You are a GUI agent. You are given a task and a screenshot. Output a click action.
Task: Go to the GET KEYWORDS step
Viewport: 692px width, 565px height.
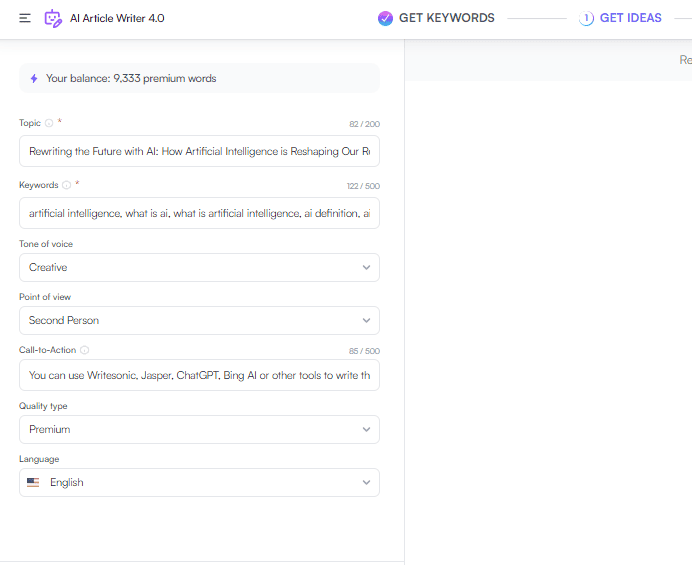(446, 18)
